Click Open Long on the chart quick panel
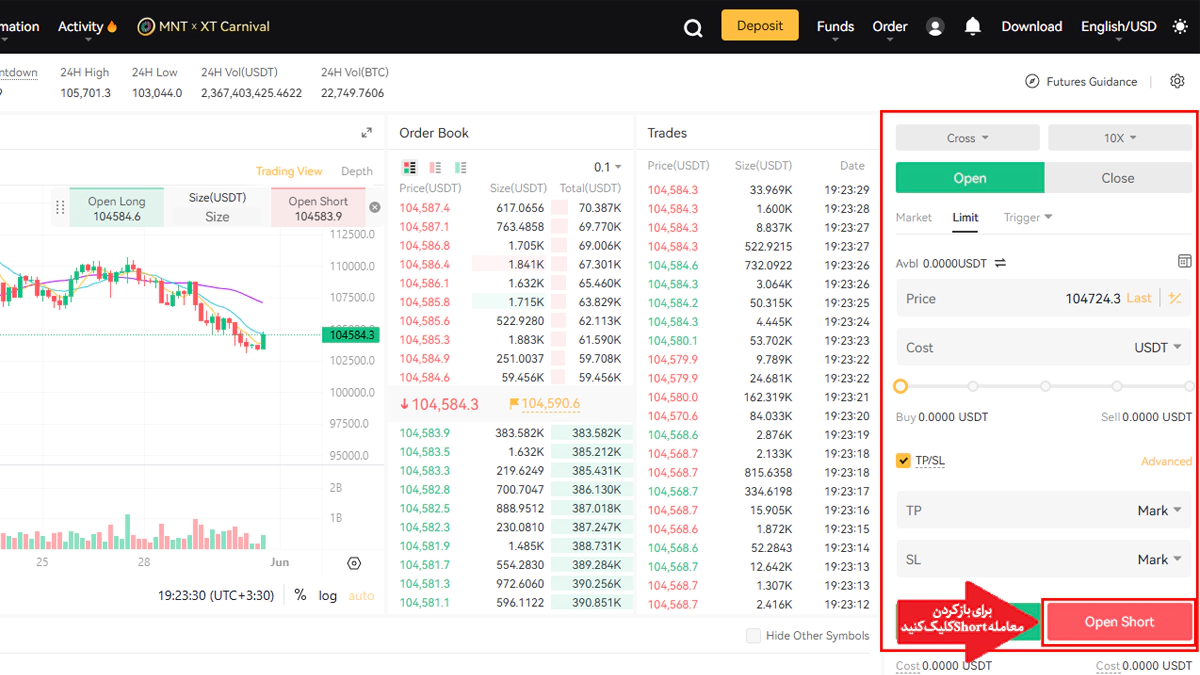This screenshot has width=1200, height=675. point(116,208)
